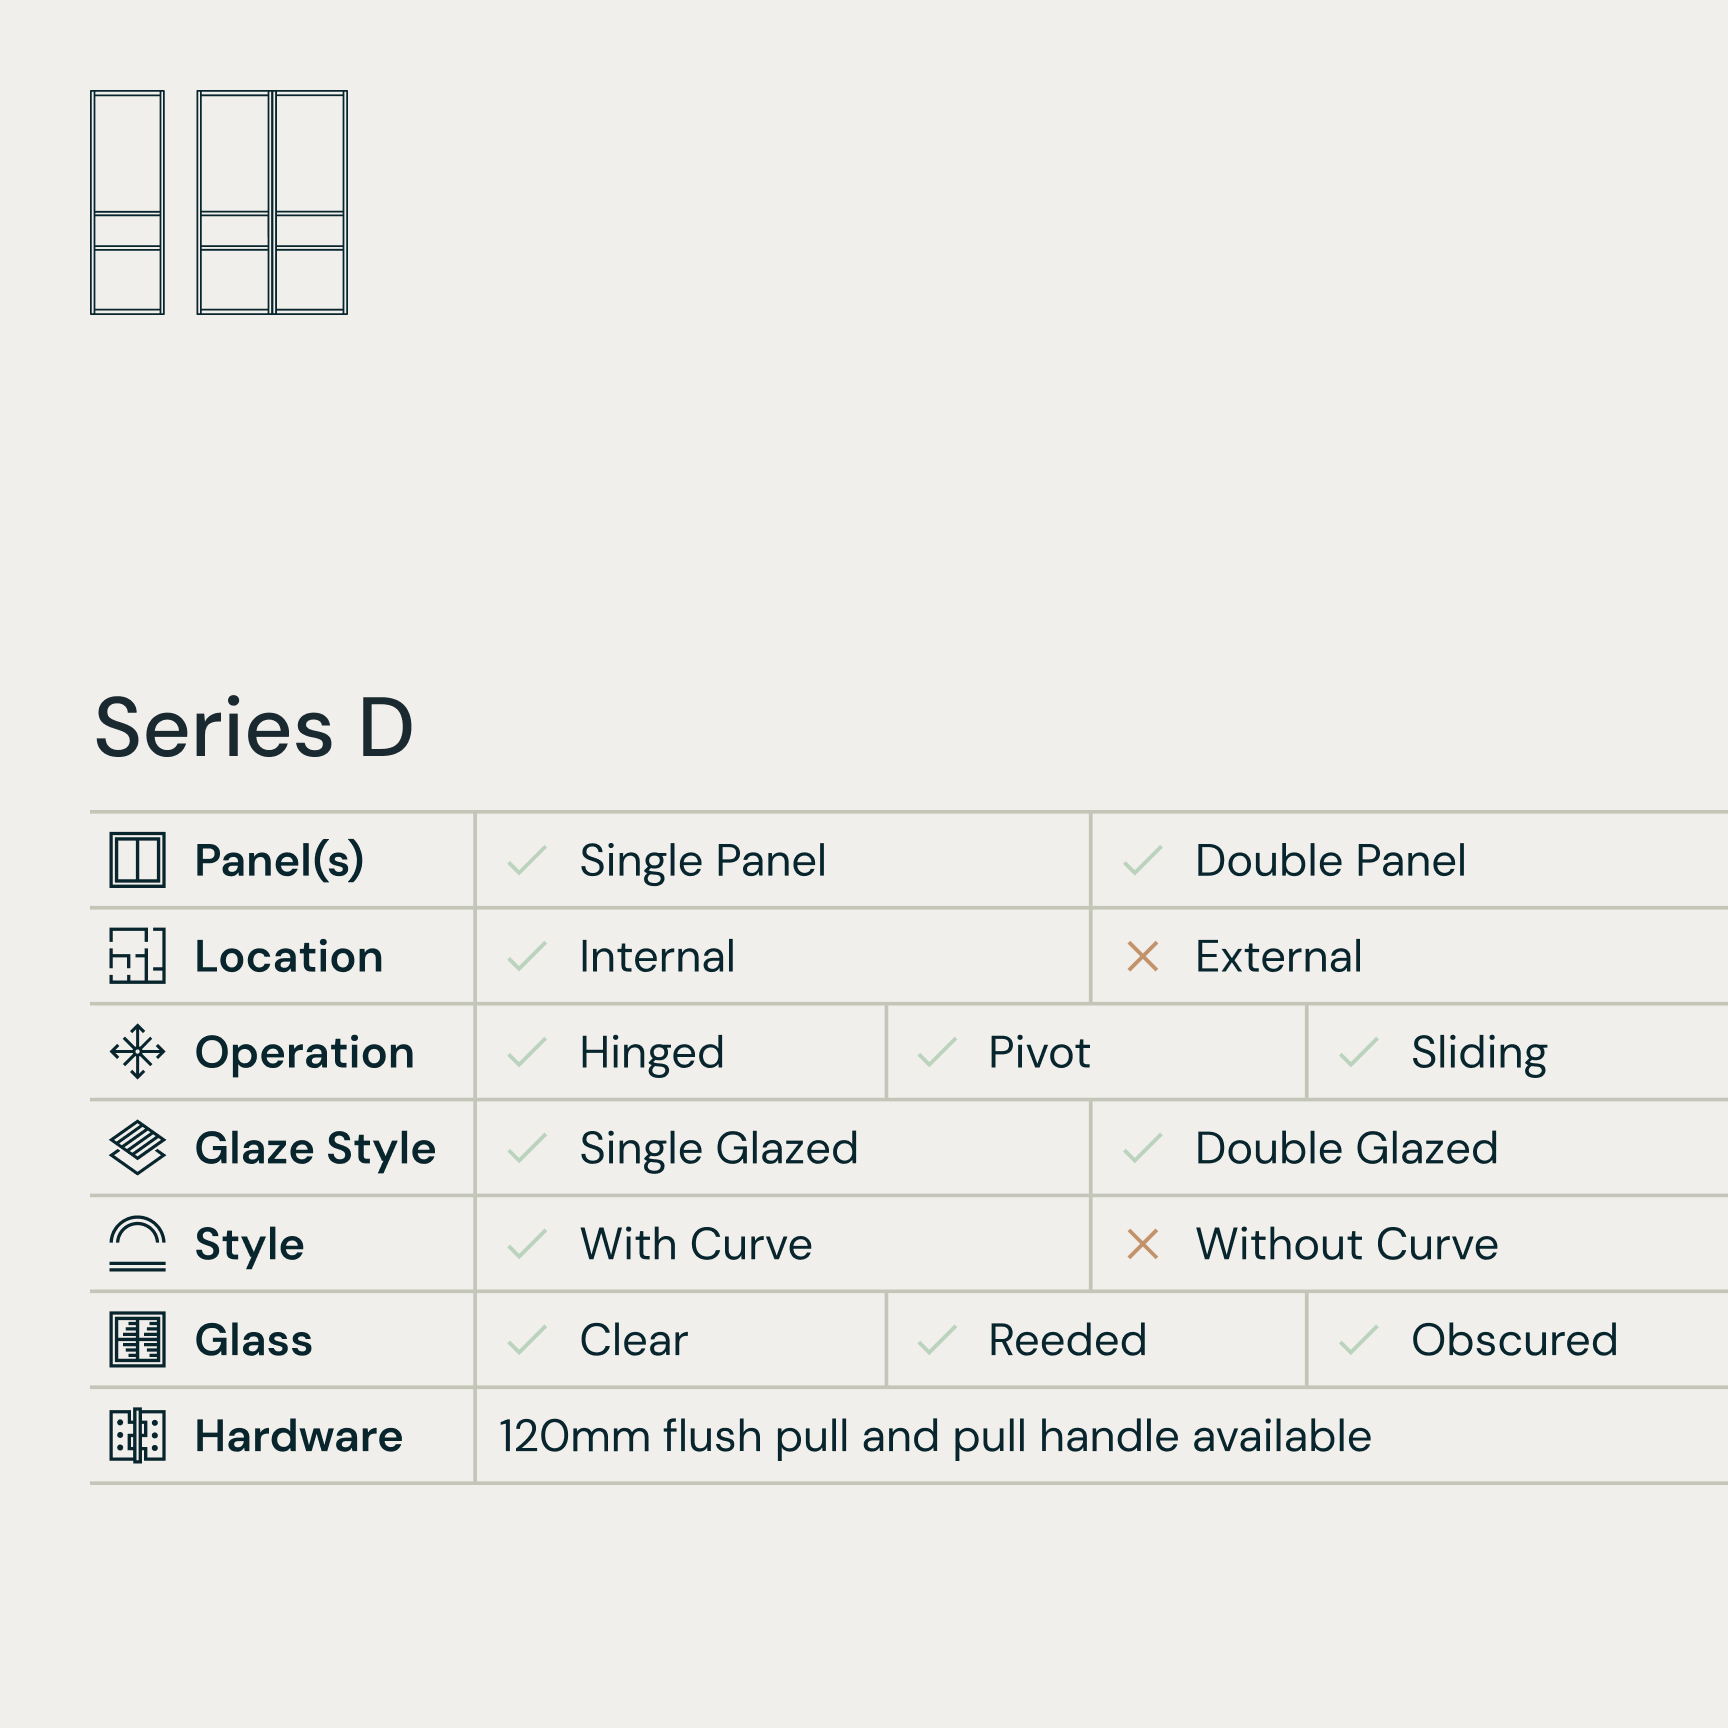Click the Operation arrows icon
The height and width of the screenshot is (1728, 1728).
coord(137,1052)
